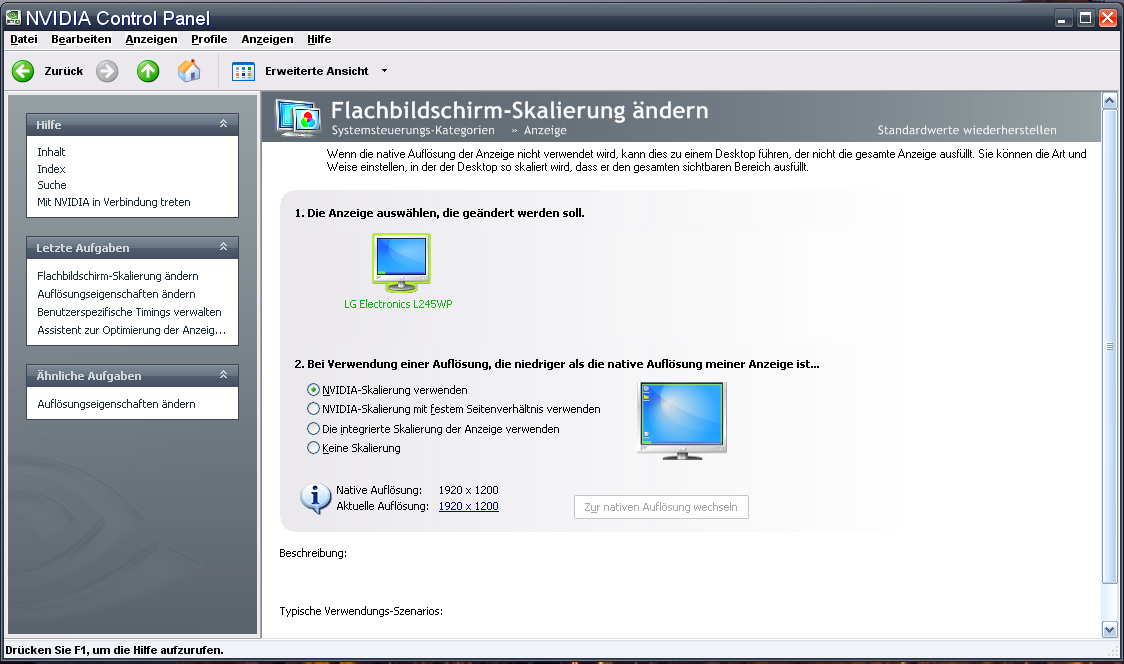Click Standardwerte wiederherstellen link

(x=966, y=130)
